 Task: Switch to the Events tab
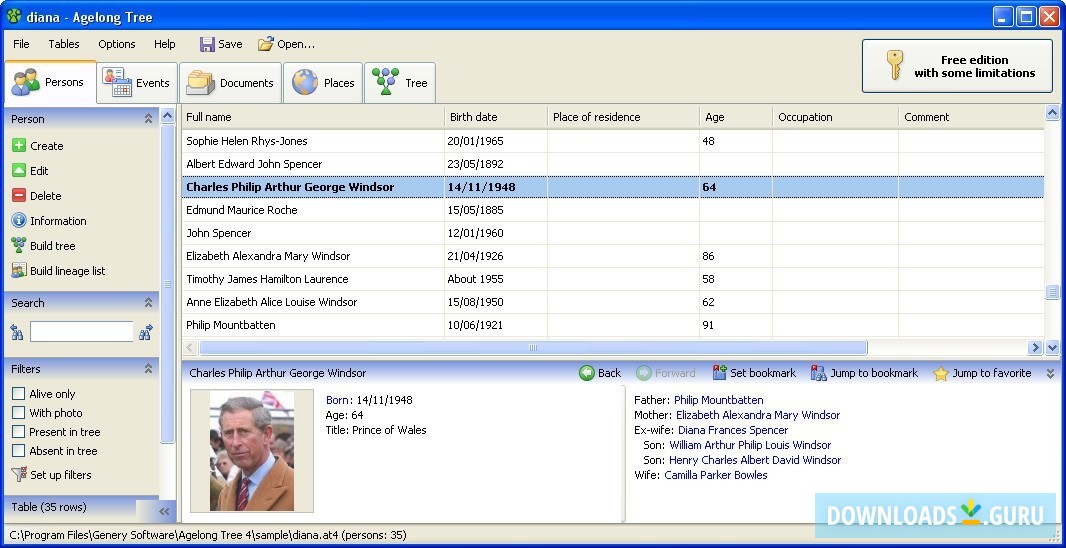click(137, 83)
